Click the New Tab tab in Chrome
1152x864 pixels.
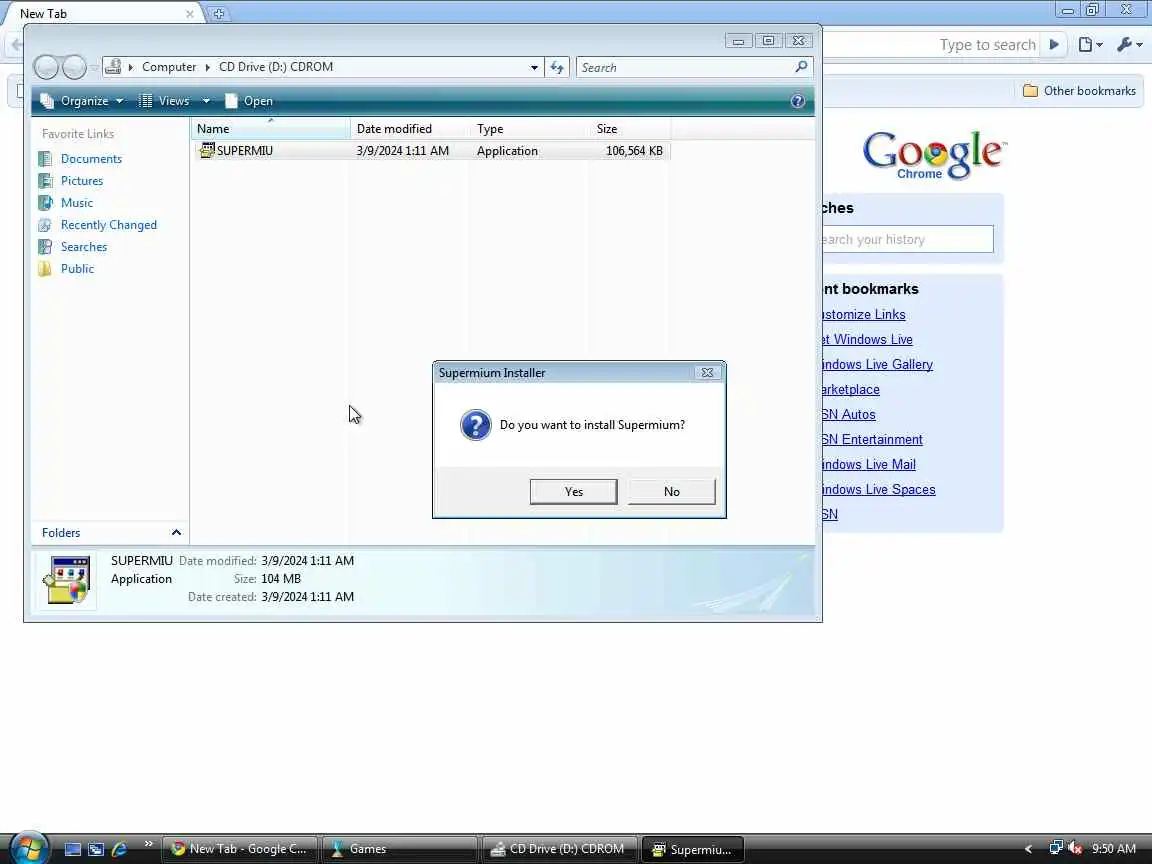click(101, 13)
